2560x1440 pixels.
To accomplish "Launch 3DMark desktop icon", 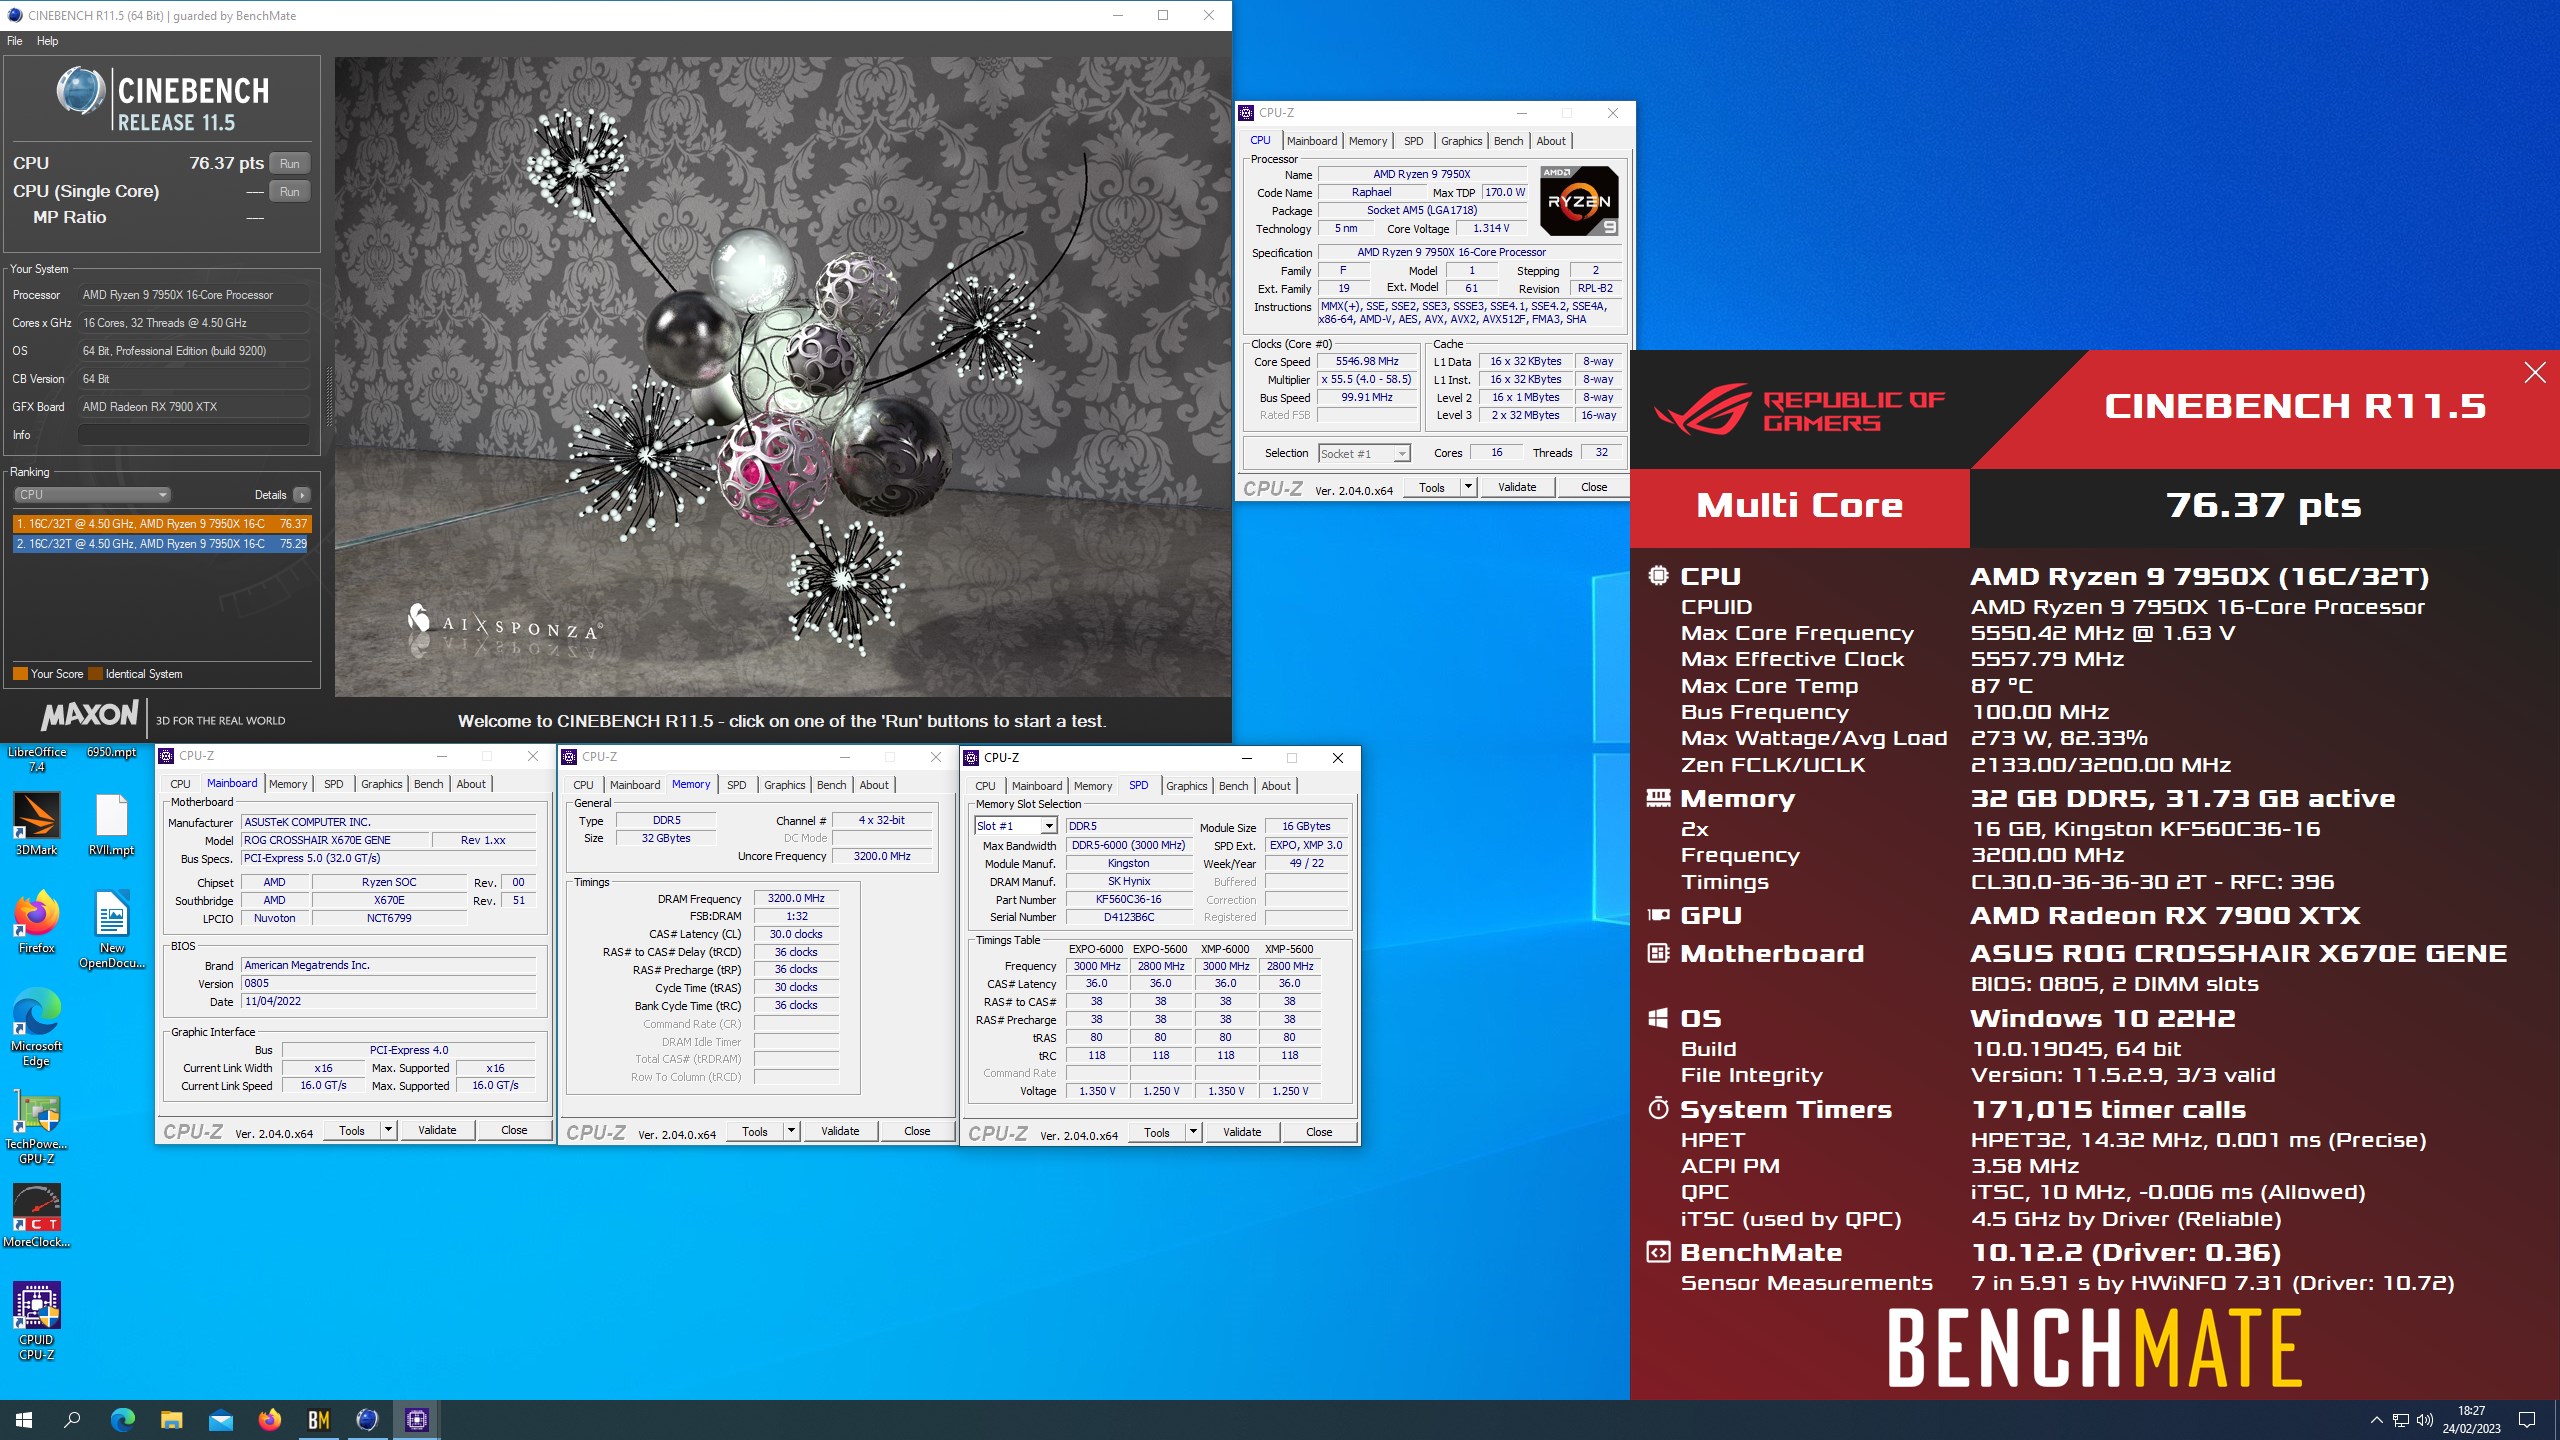I will pos(37,824).
